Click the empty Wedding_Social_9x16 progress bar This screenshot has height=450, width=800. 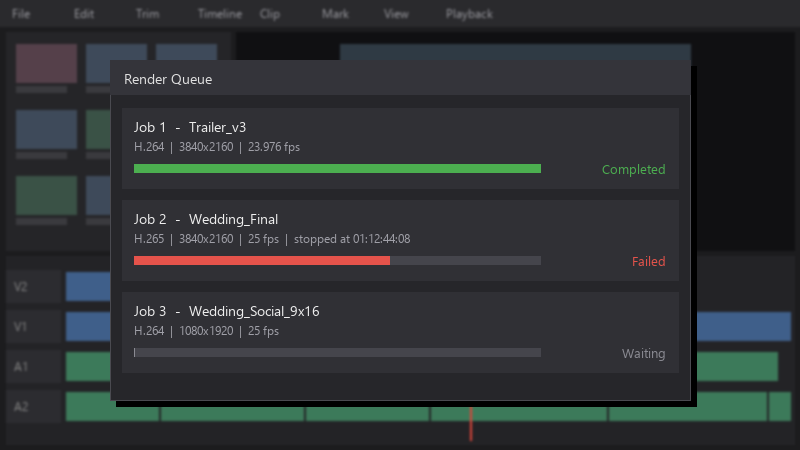(337, 353)
